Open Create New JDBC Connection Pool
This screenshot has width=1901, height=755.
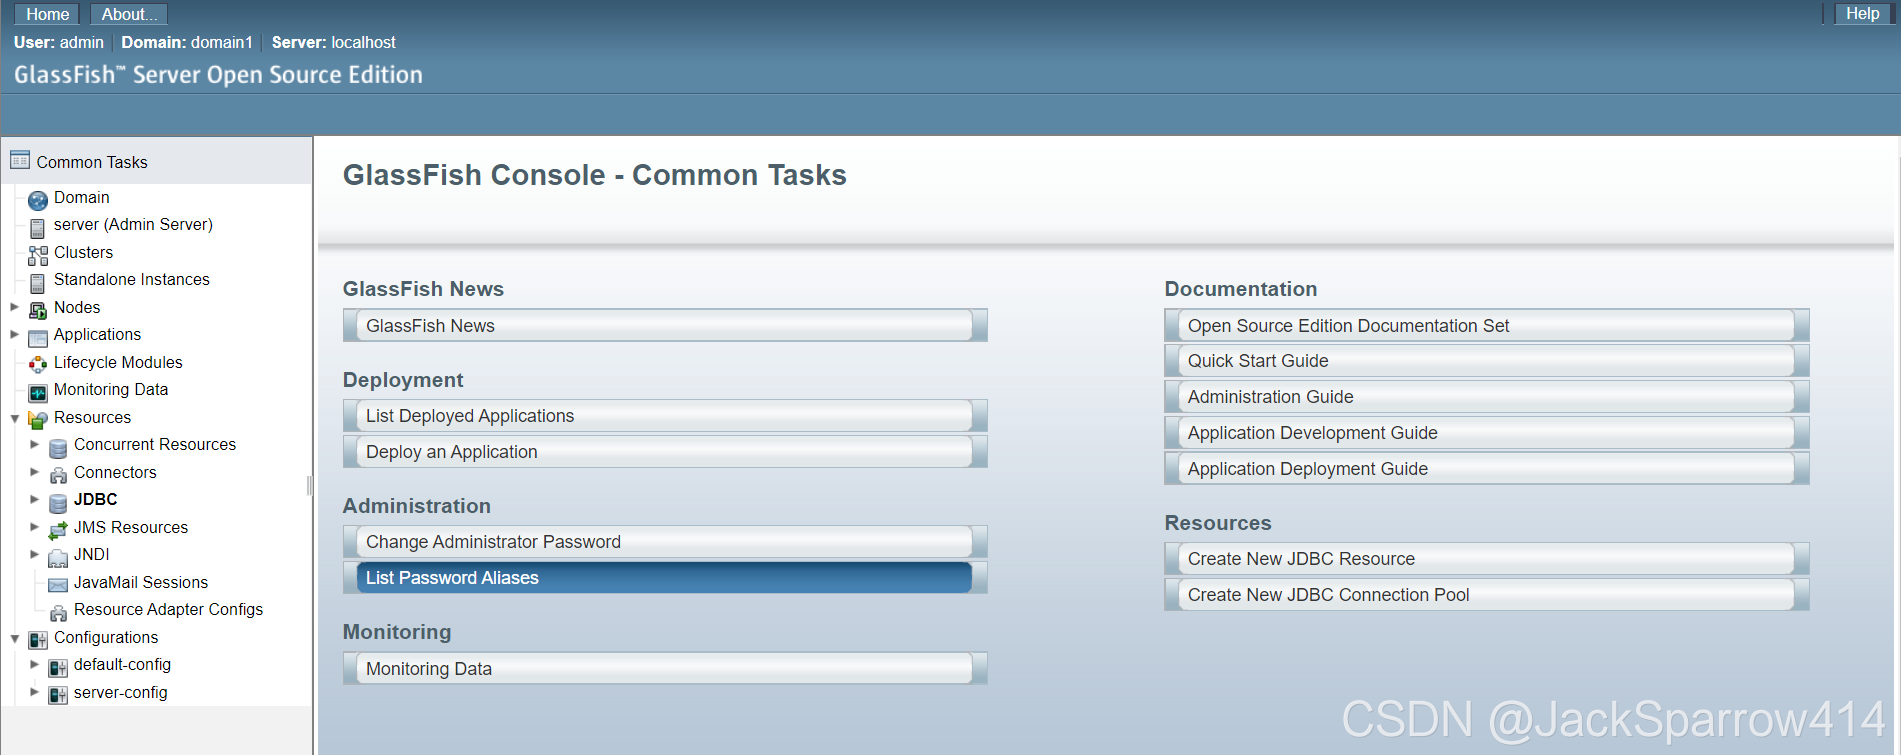pyautogui.click(x=1487, y=595)
